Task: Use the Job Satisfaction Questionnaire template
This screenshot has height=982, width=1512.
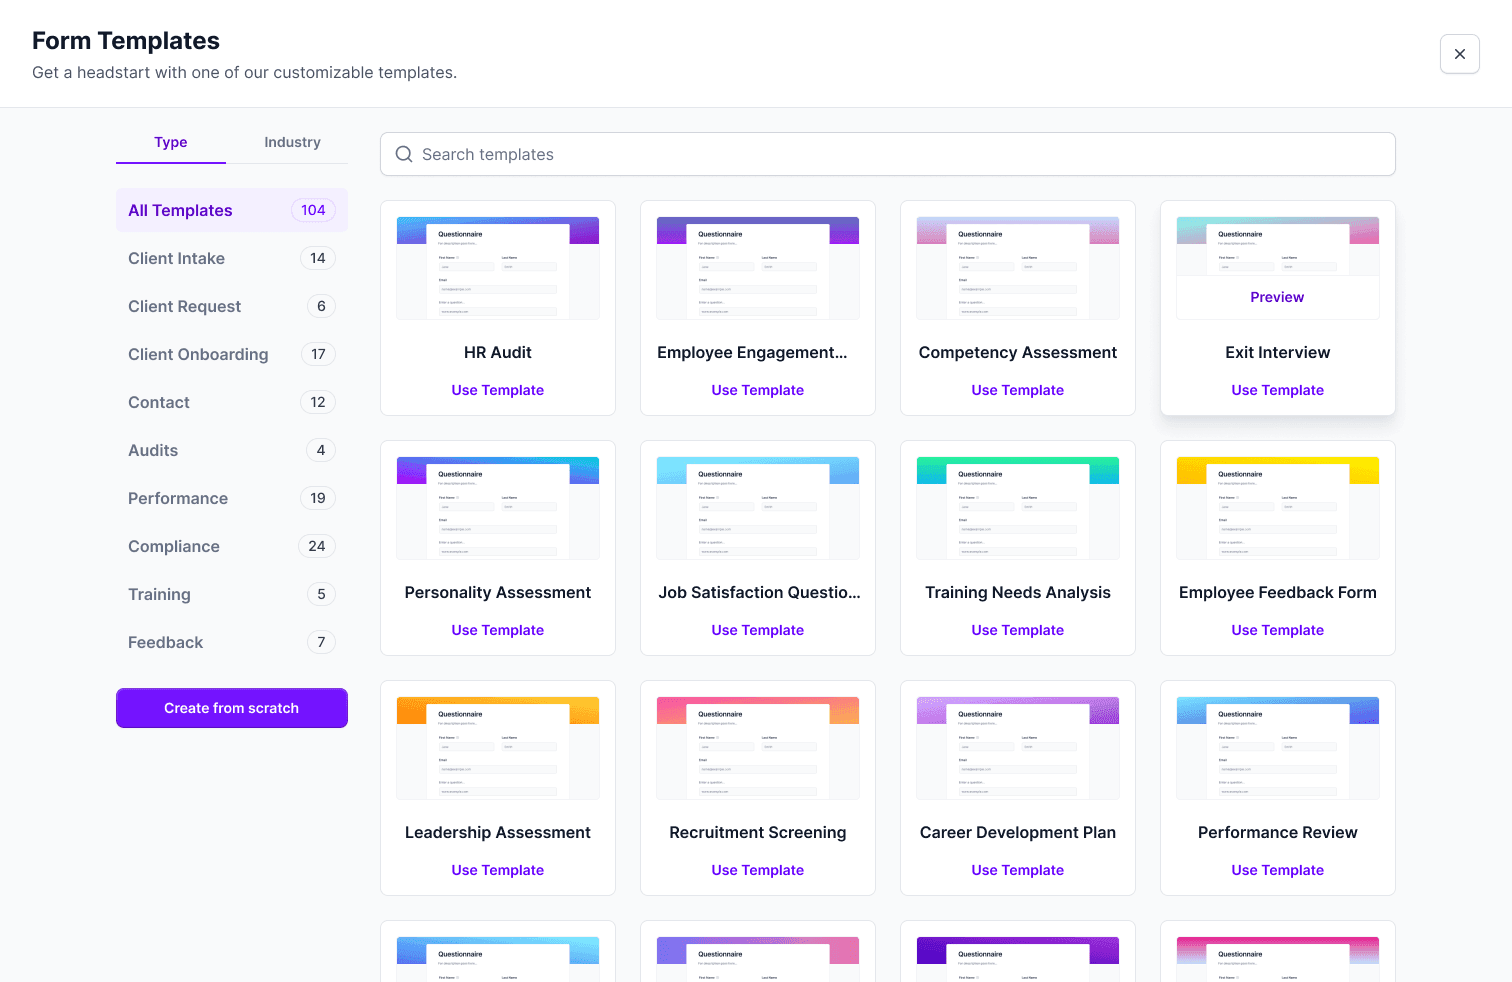Action: click(x=758, y=630)
